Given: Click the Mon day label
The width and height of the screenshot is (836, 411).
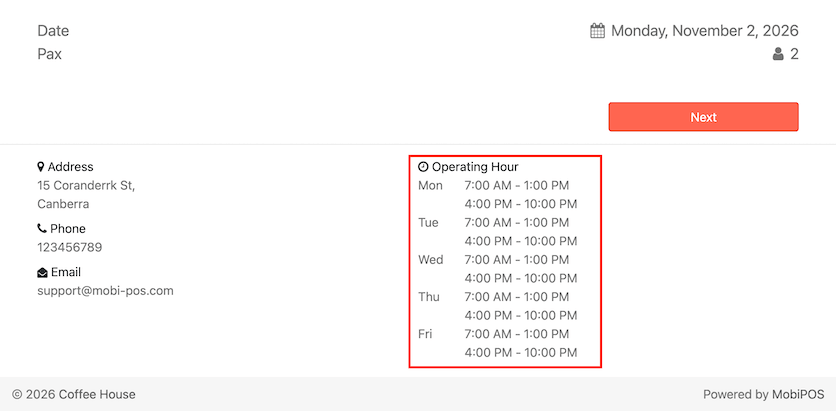Looking at the screenshot, I should 430,186.
